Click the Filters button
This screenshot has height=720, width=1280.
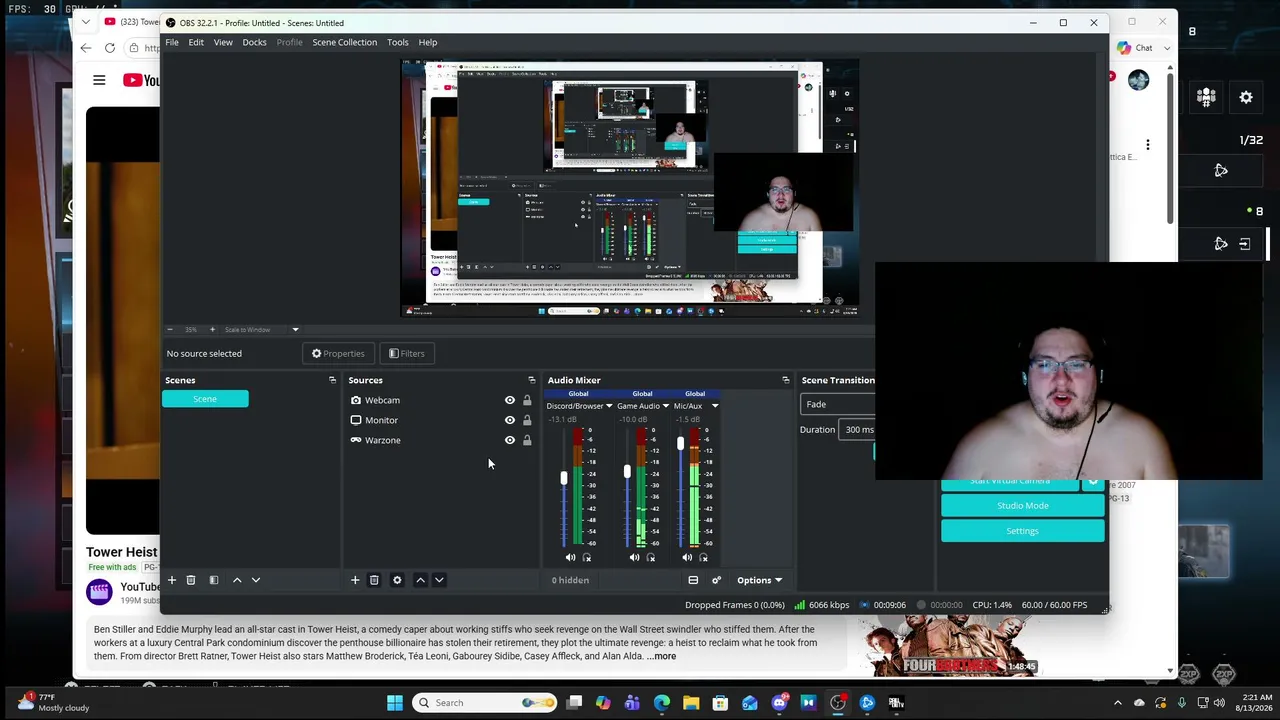click(406, 353)
